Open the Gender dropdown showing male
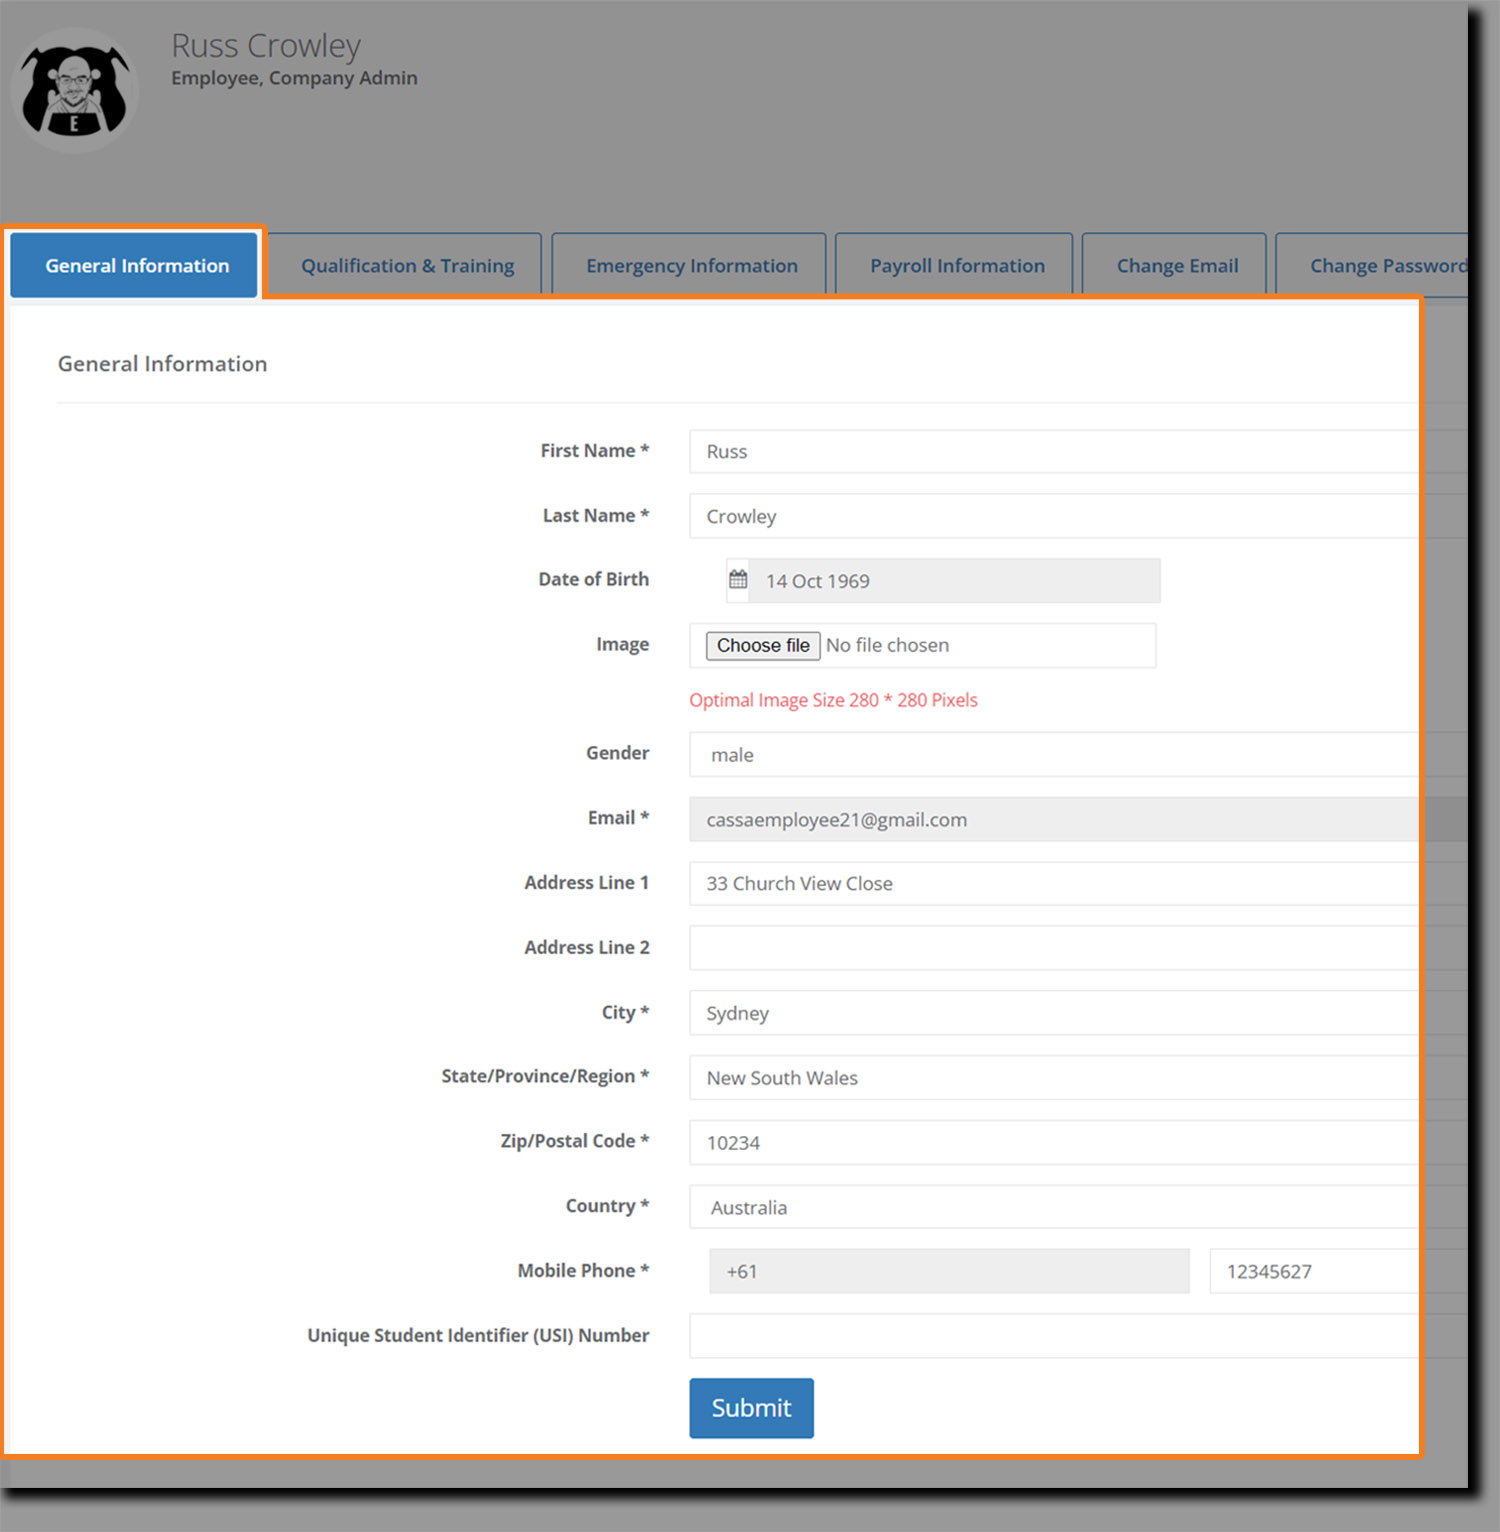Viewport: 1500px width, 1532px height. 1078,755
